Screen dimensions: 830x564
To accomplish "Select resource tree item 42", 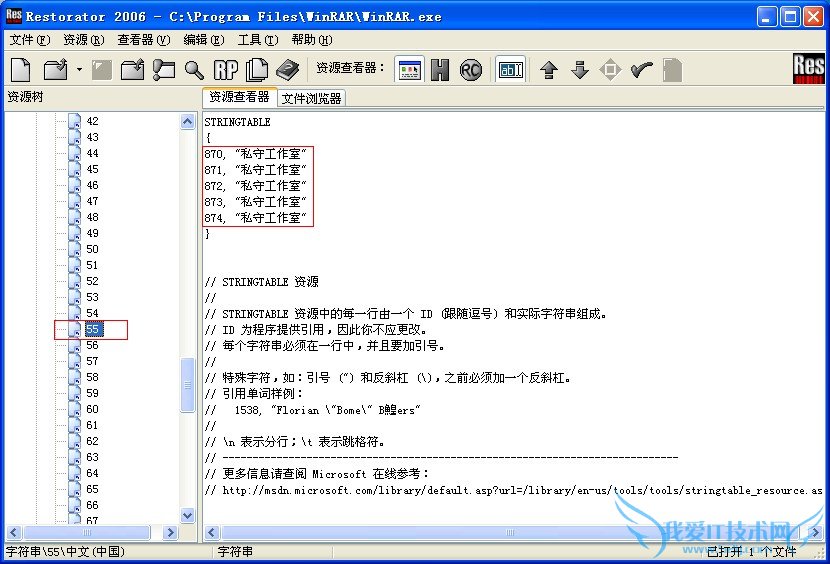I will click(92, 121).
